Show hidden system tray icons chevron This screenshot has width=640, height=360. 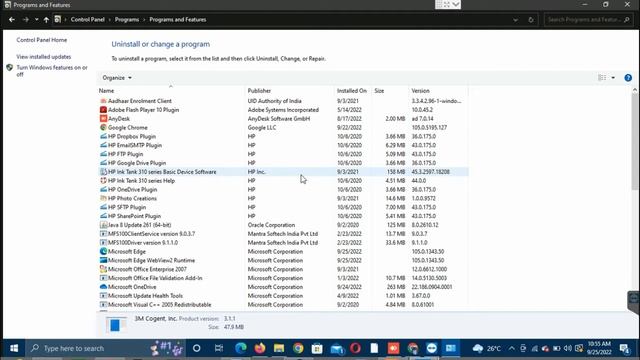click(511, 348)
